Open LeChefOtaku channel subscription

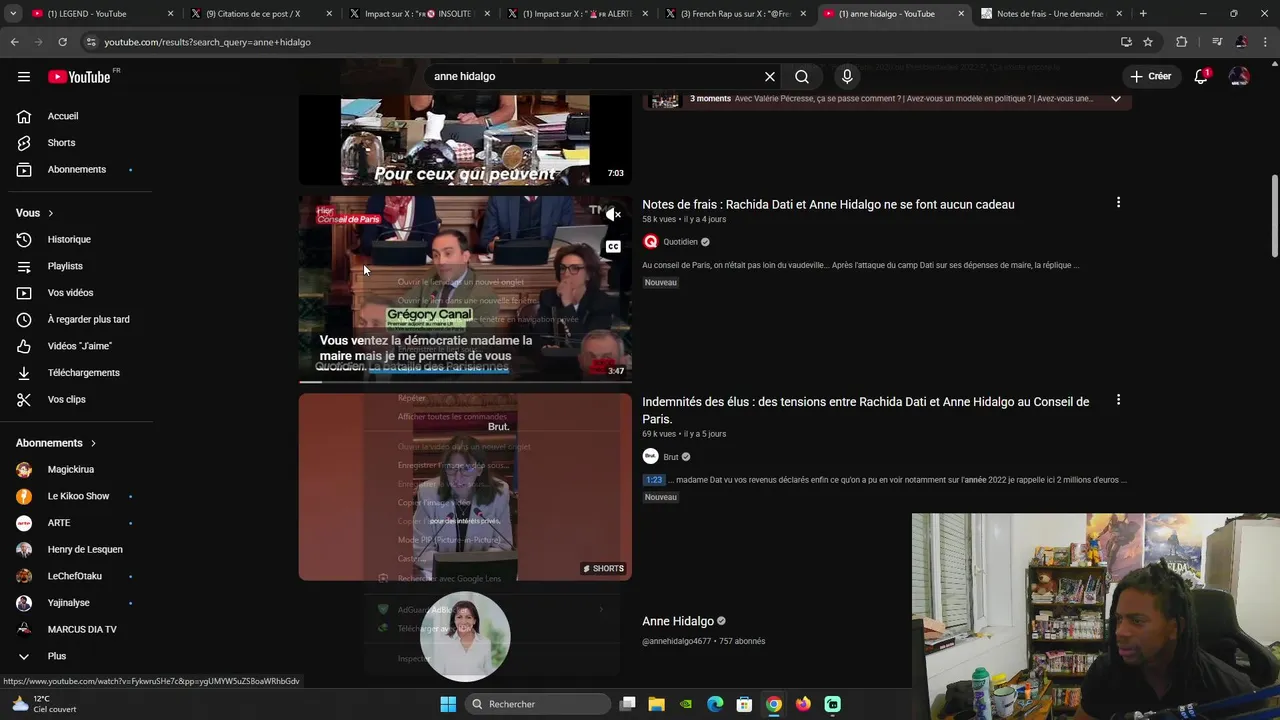coord(76,576)
